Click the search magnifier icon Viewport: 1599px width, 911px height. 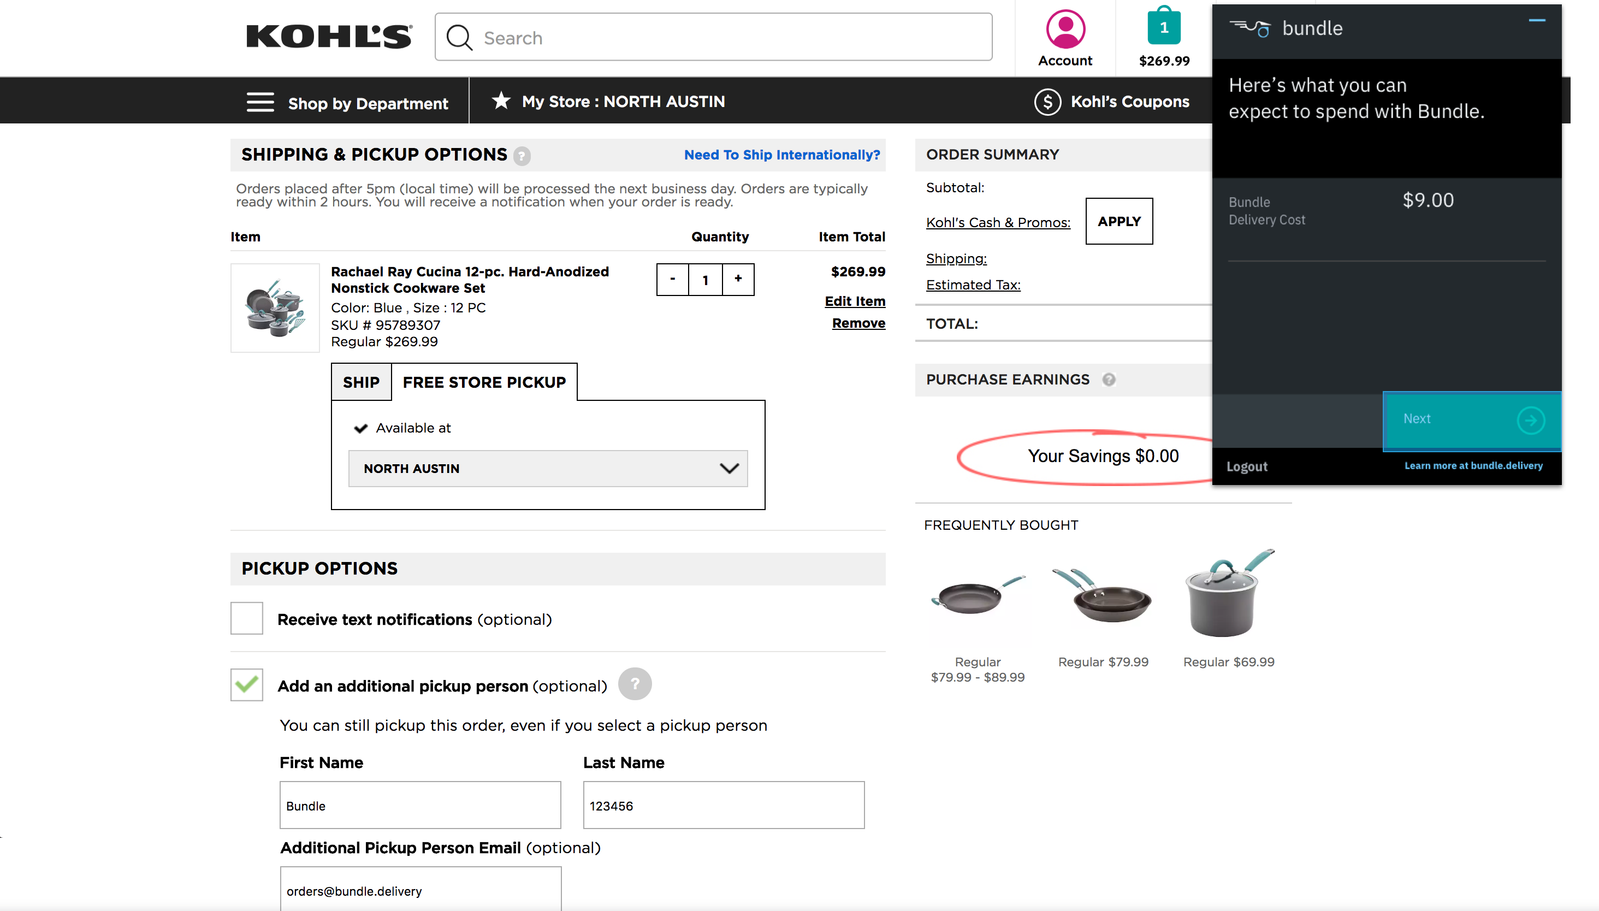(459, 38)
